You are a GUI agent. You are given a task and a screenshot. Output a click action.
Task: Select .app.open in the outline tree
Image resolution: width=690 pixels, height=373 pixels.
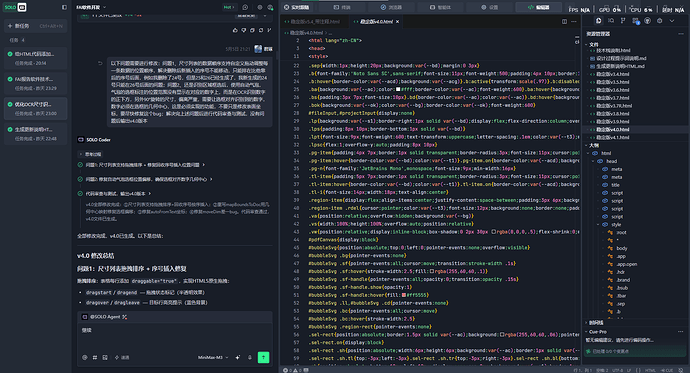pos(627,264)
